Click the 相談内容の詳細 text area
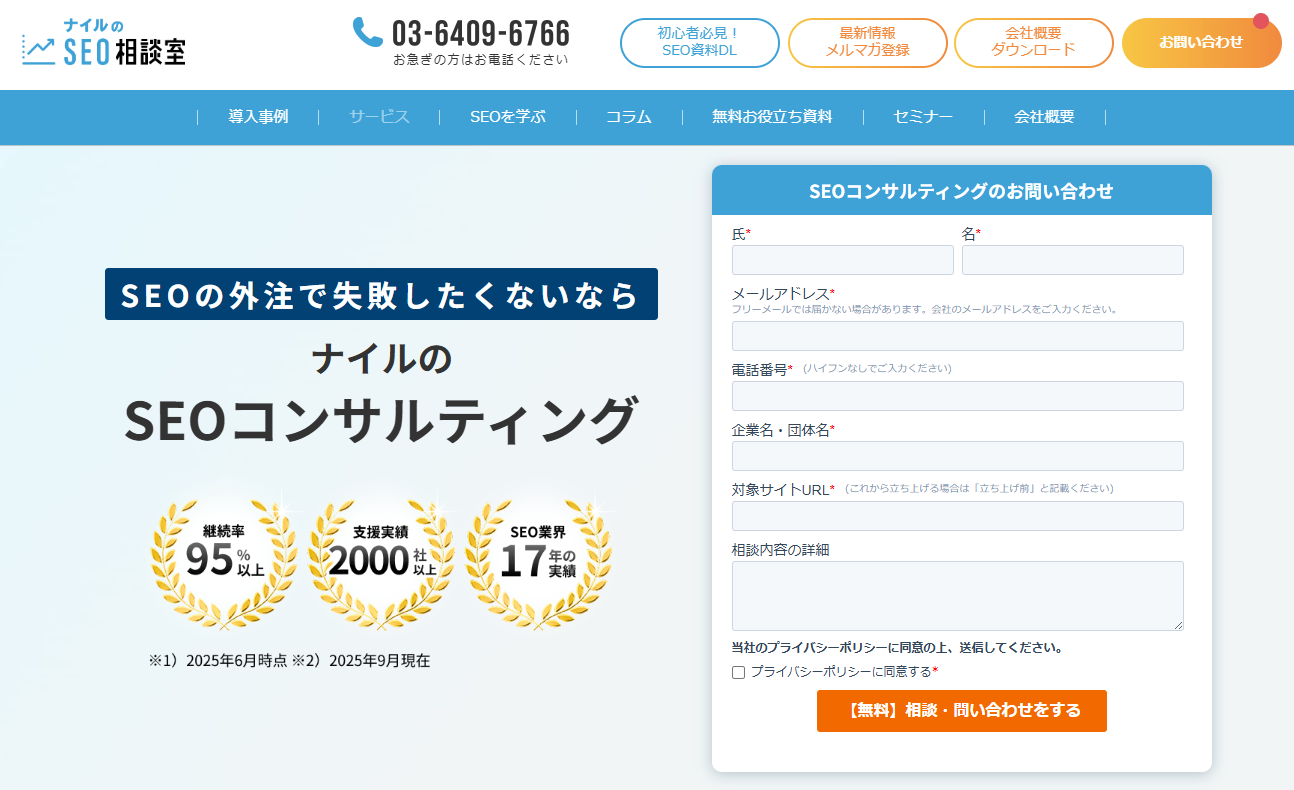 [x=957, y=595]
